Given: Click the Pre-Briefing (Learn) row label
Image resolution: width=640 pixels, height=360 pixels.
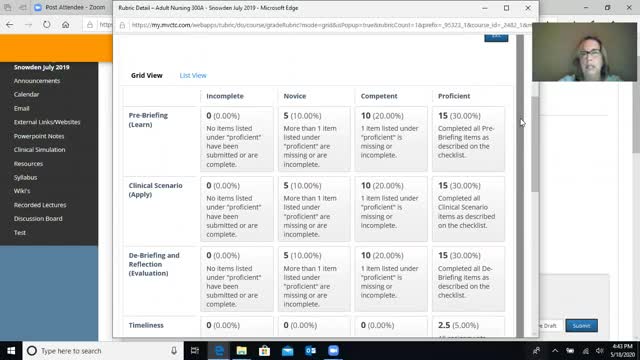Looking at the screenshot, I should pyautogui.click(x=148, y=120).
